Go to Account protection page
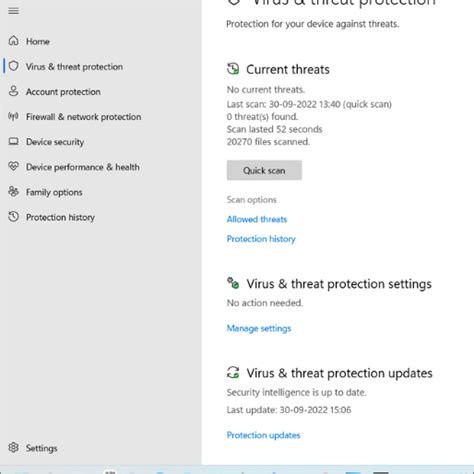Image resolution: width=474 pixels, height=474 pixels. 63,92
